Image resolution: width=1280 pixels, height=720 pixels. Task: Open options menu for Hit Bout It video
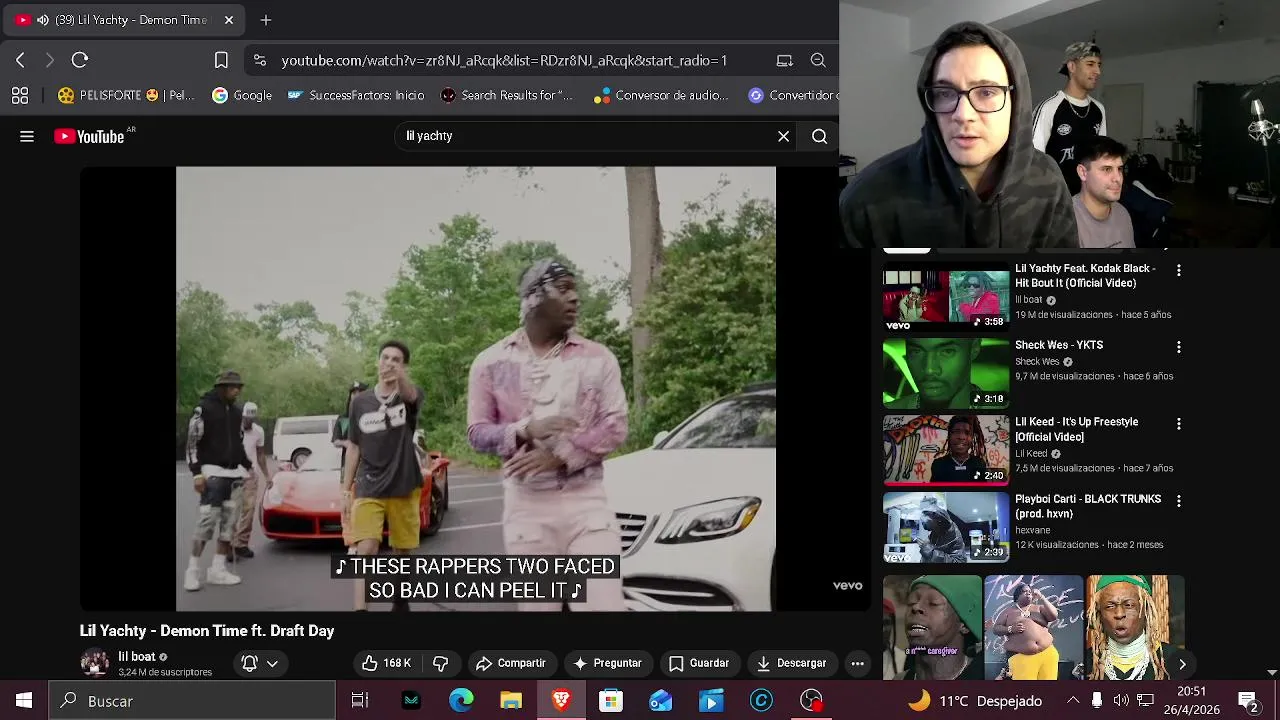[x=1179, y=270]
